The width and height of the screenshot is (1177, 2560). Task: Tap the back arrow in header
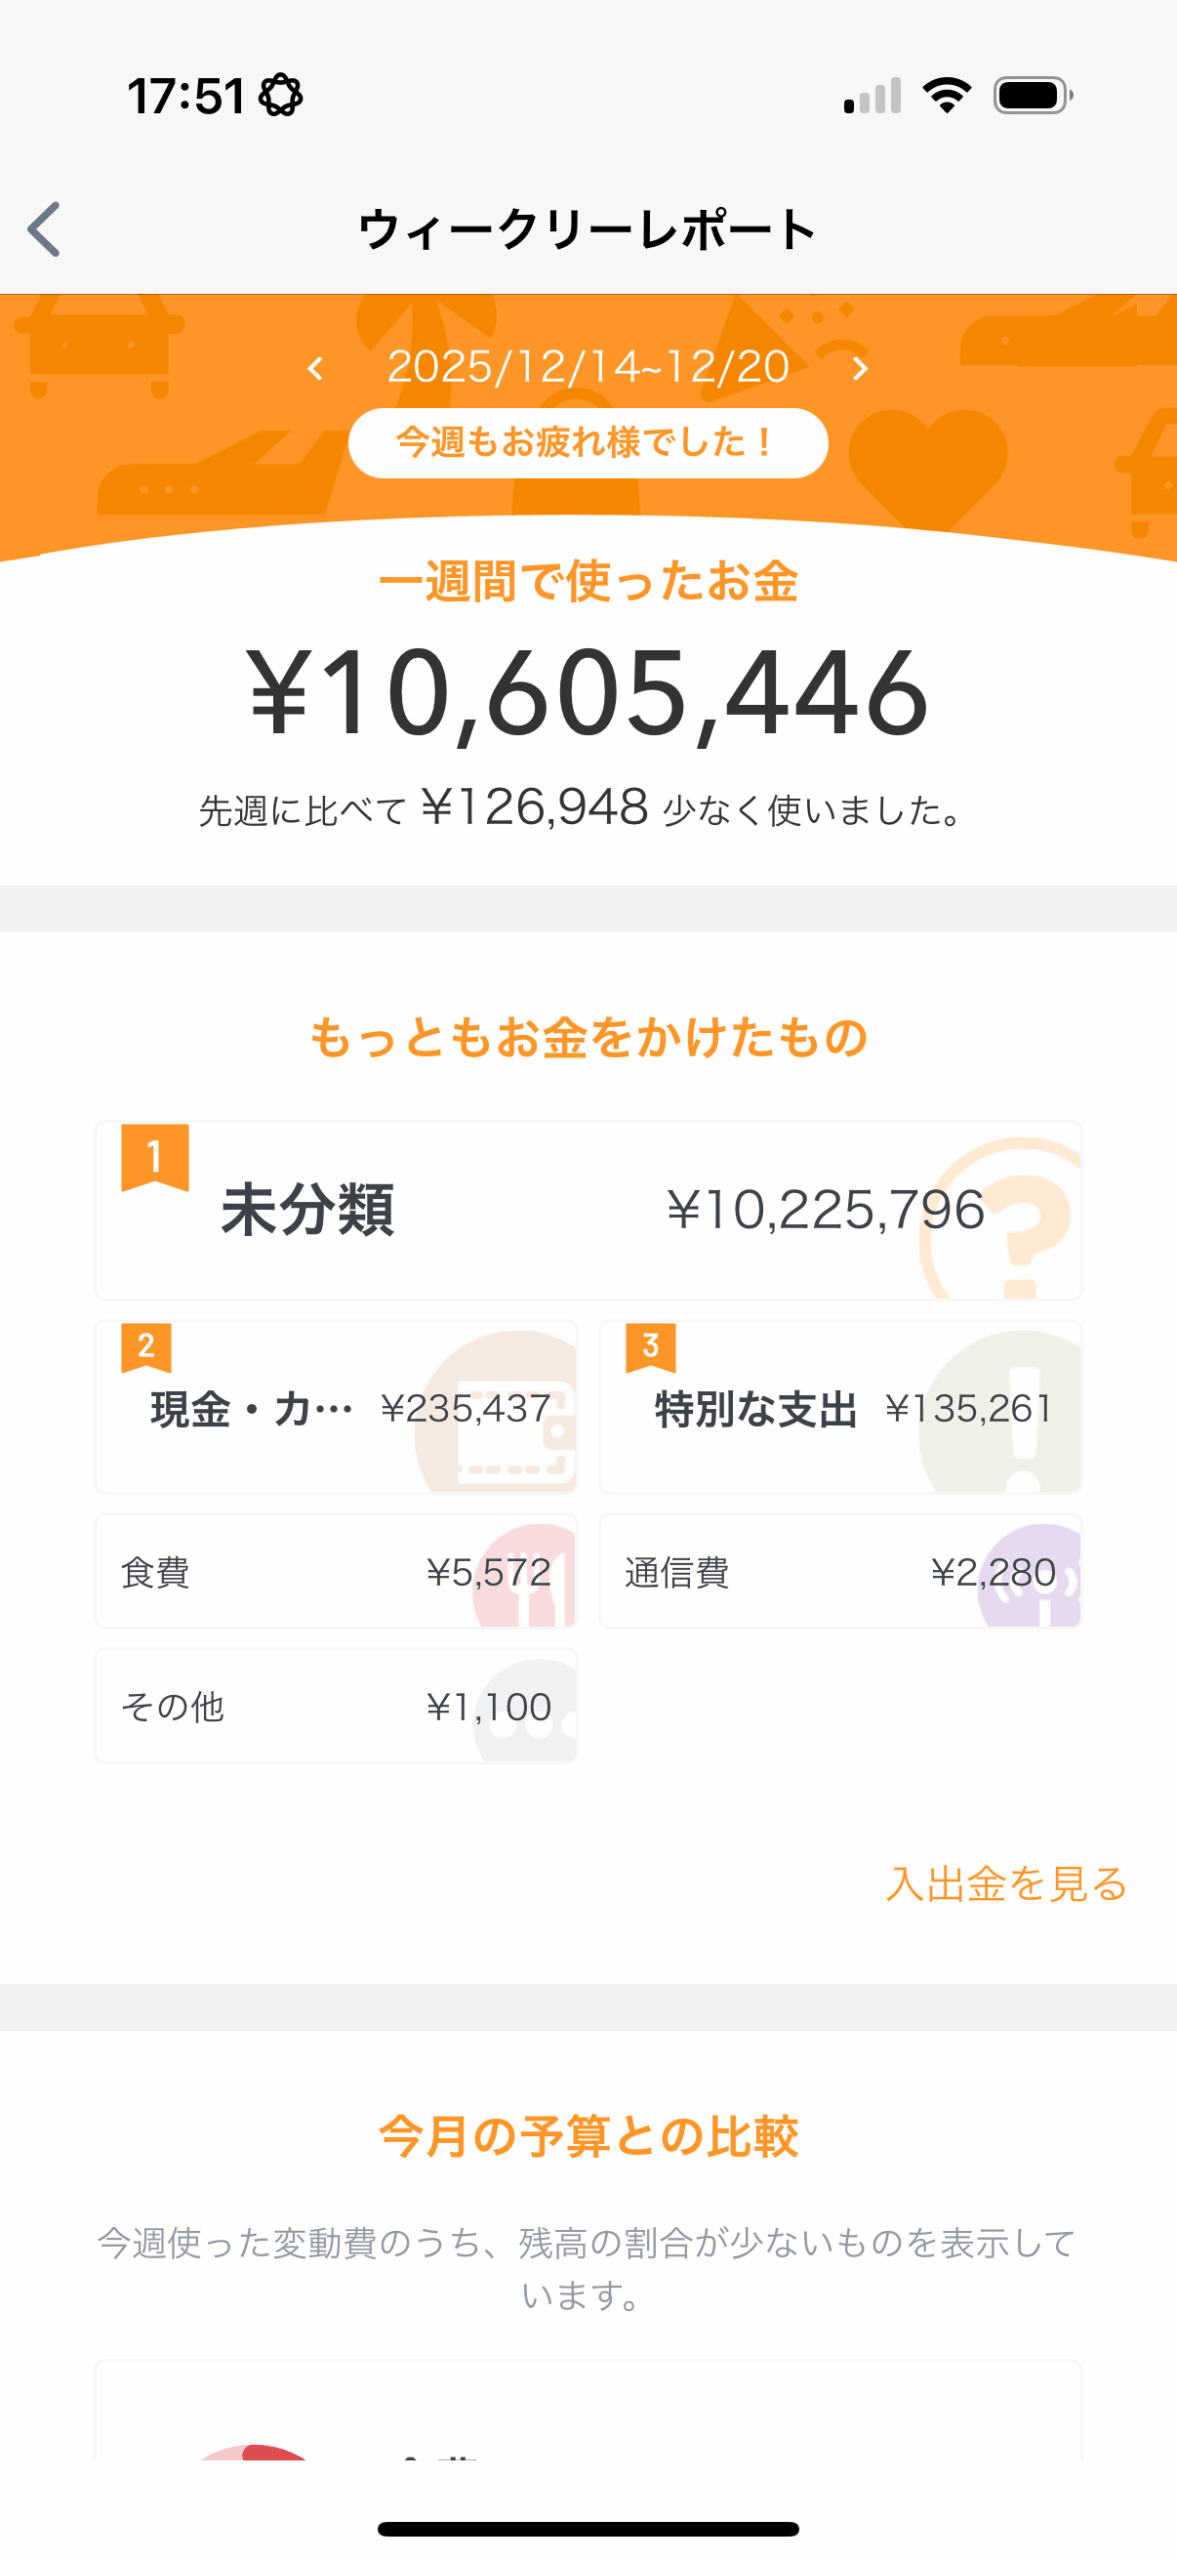tap(44, 229)
